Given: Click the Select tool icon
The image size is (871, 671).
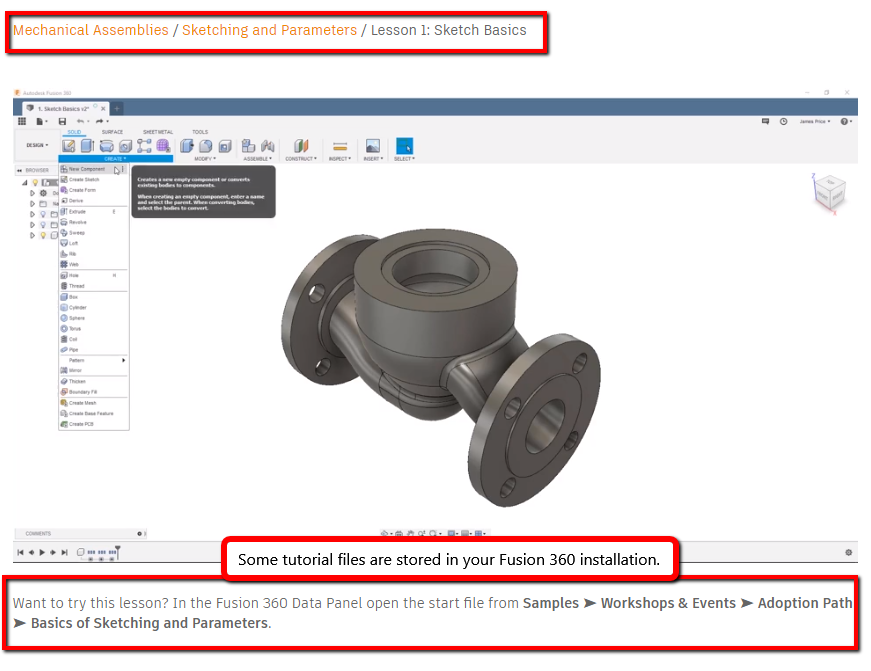Looking at the screenshot, I should point(404,146).
